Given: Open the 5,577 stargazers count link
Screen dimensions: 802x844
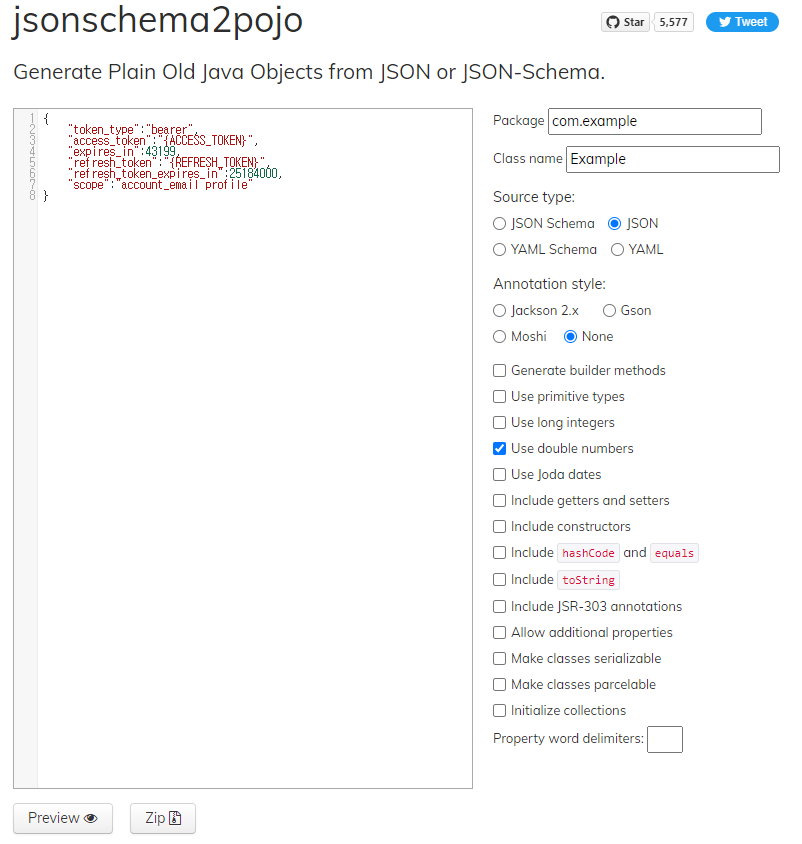Looking at the screenshot, I should [x=673, y=22].
